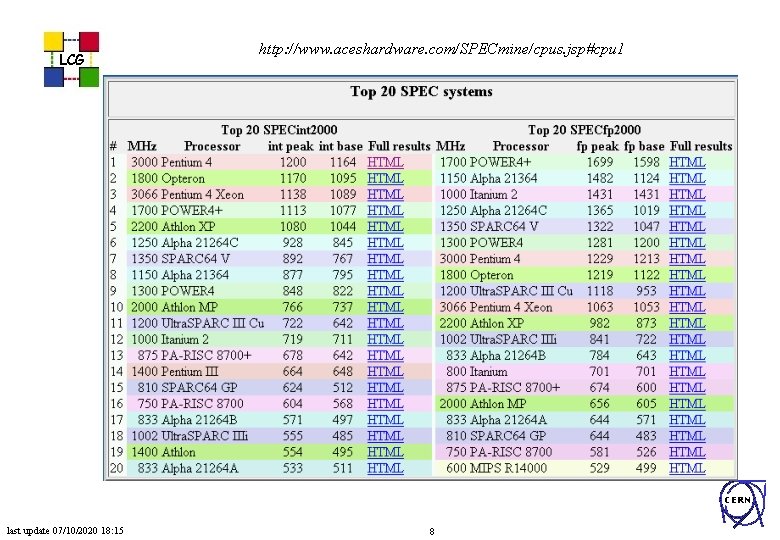The width and height of the screenshot is (780, 540).
Task: Click the int base value 1164
Action: (x=343, y=162)
